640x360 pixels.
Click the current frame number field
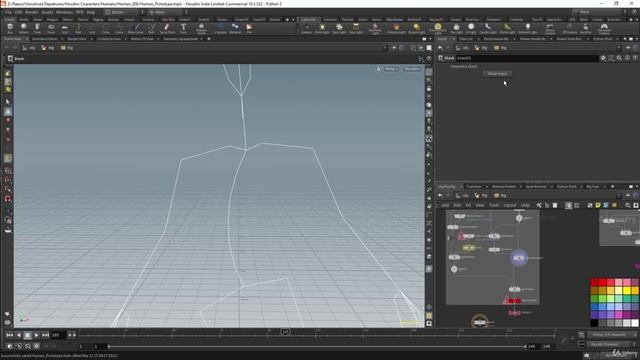(58, 335)
